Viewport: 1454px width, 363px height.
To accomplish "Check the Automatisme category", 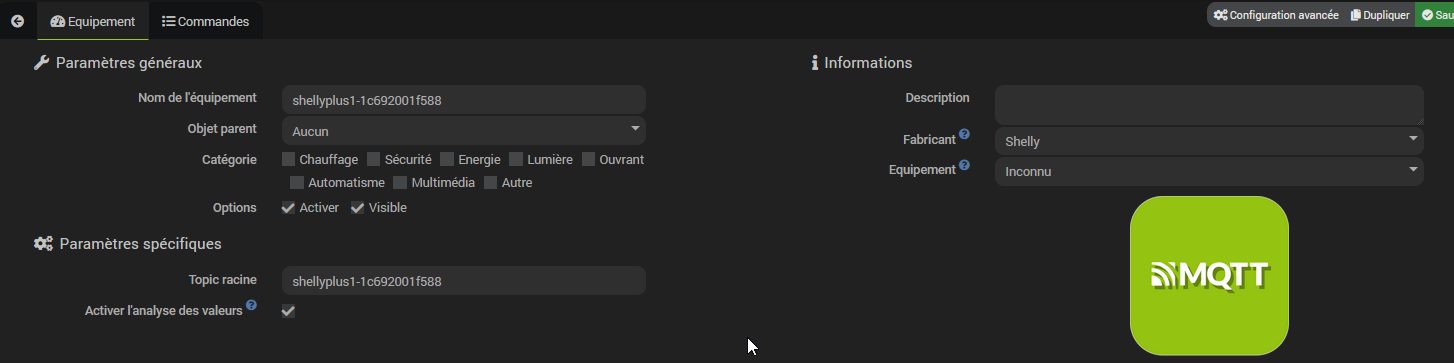I will pyautogui.click(x=296, y=183).
